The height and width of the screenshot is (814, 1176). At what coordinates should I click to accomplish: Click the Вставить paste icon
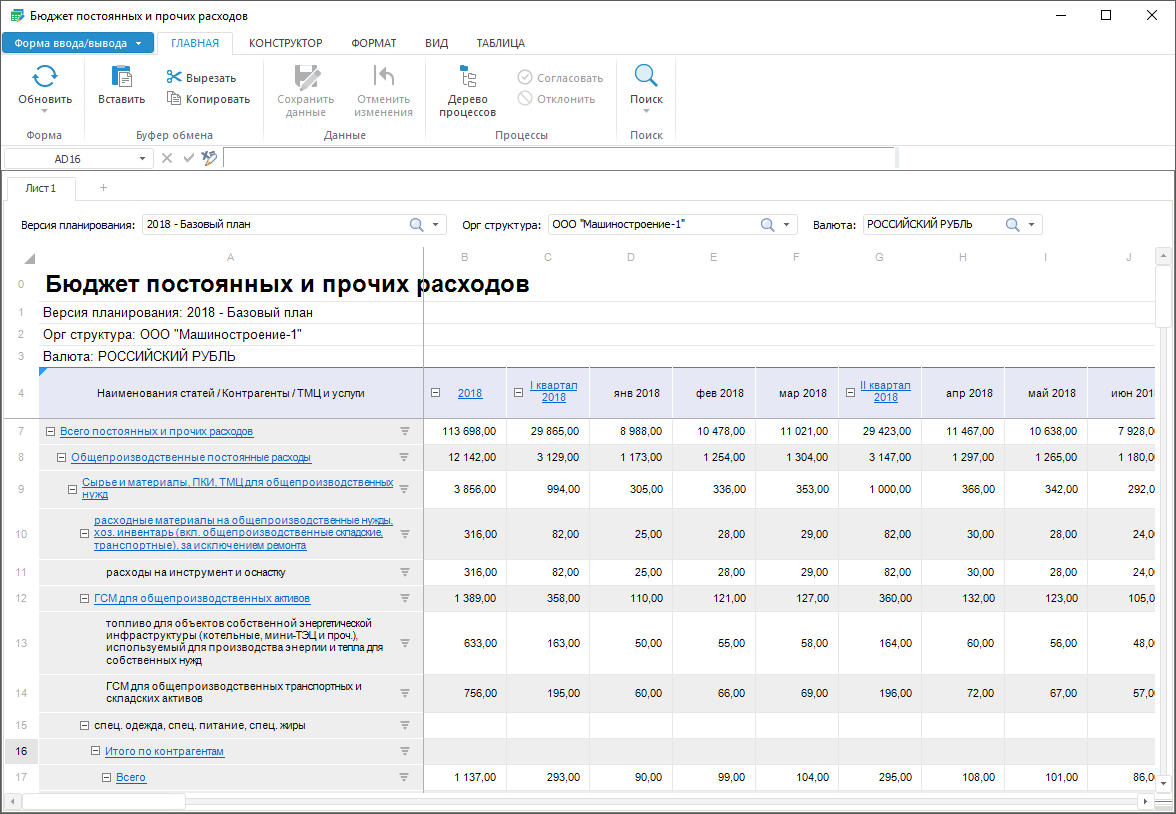pos(121,77)
